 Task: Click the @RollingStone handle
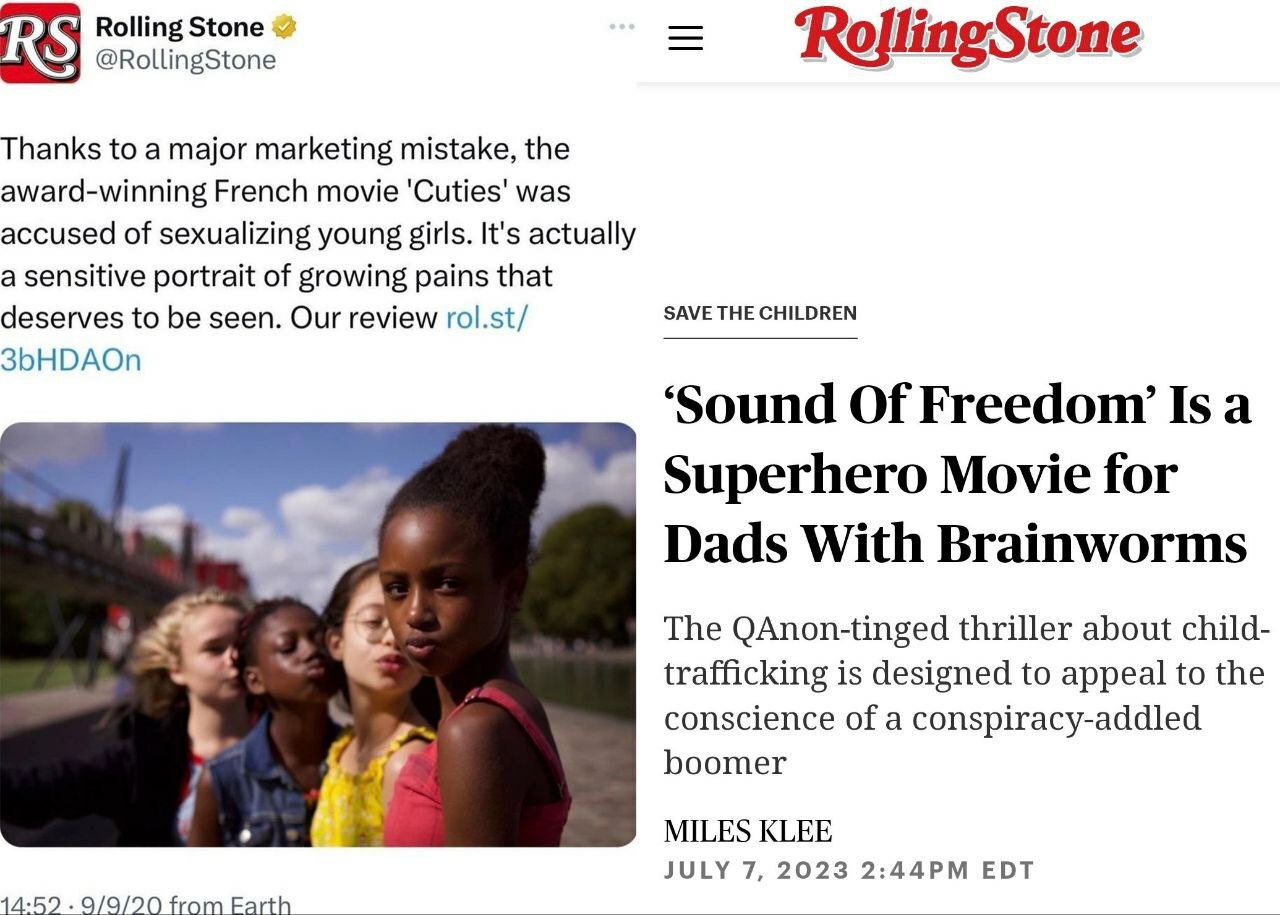coord(185,60)
